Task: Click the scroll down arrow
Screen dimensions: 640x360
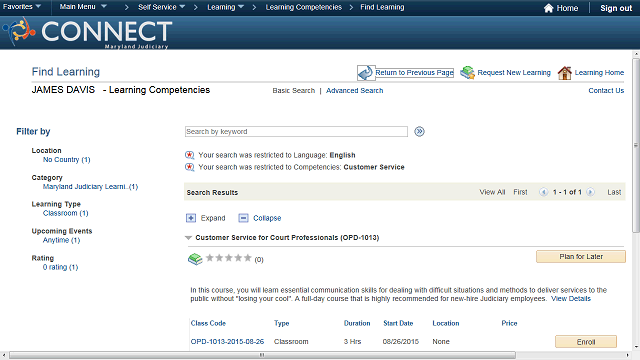Action: pos(636,347)
